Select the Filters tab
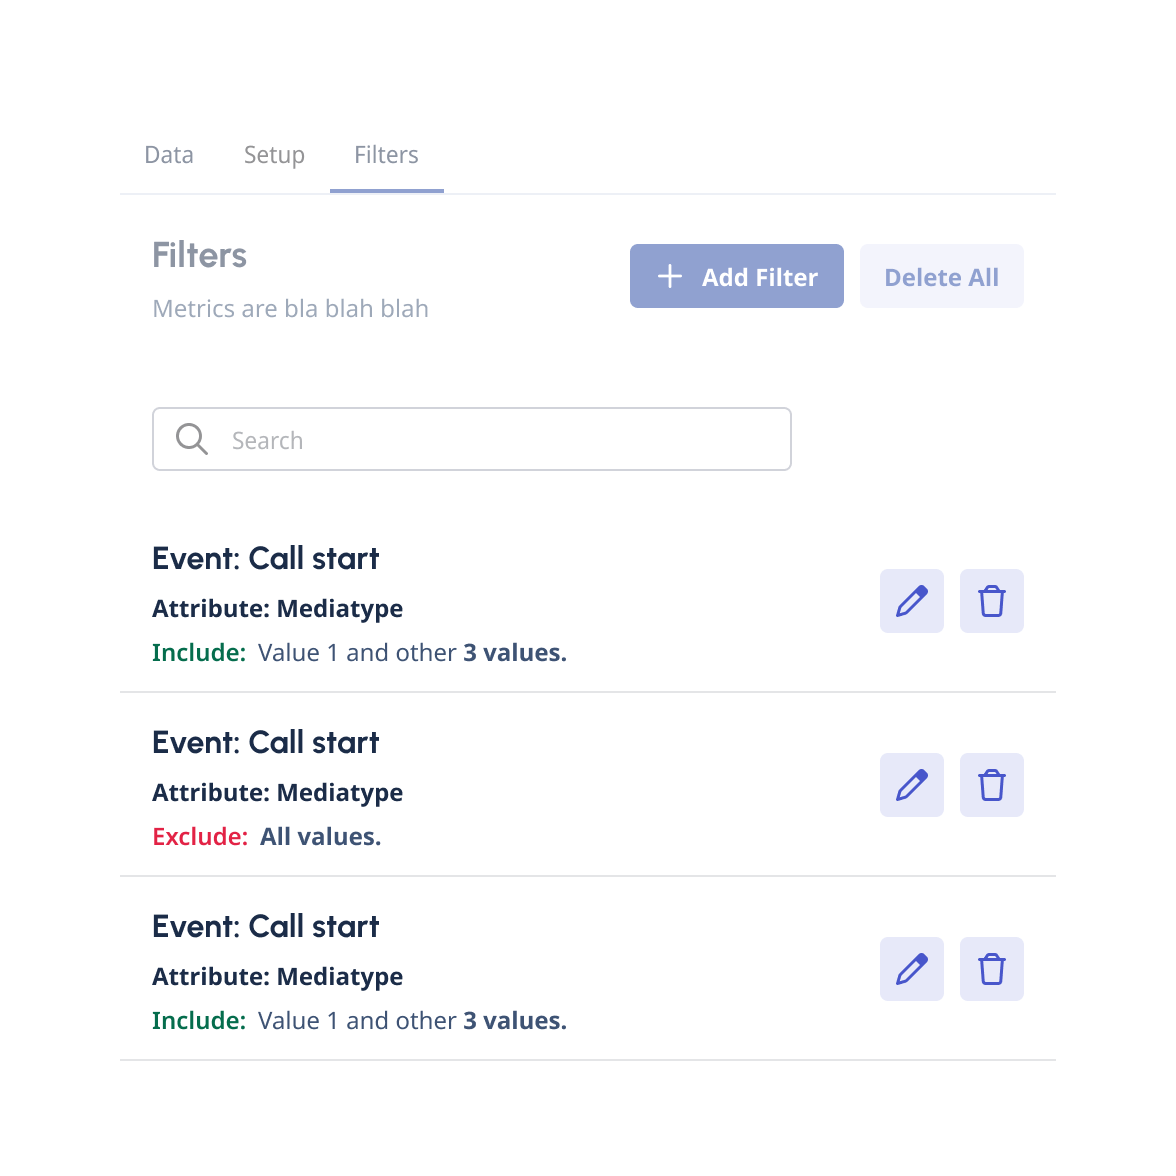 pyautogui.click(x=386, y=155)
